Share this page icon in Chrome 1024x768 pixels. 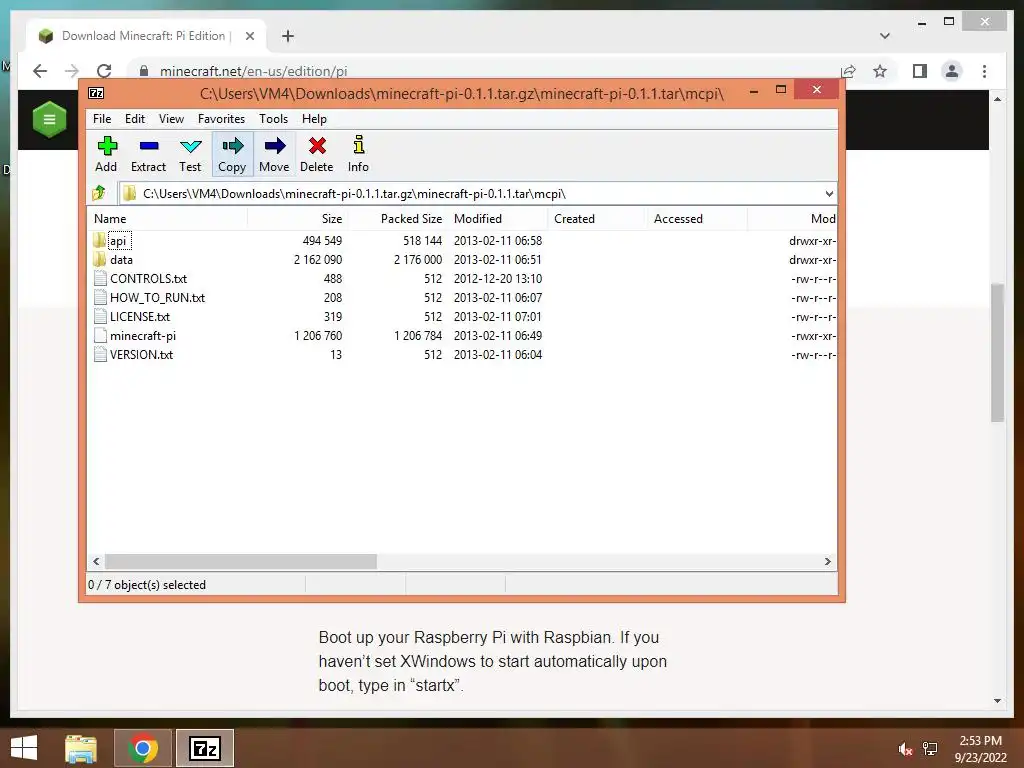848,71
